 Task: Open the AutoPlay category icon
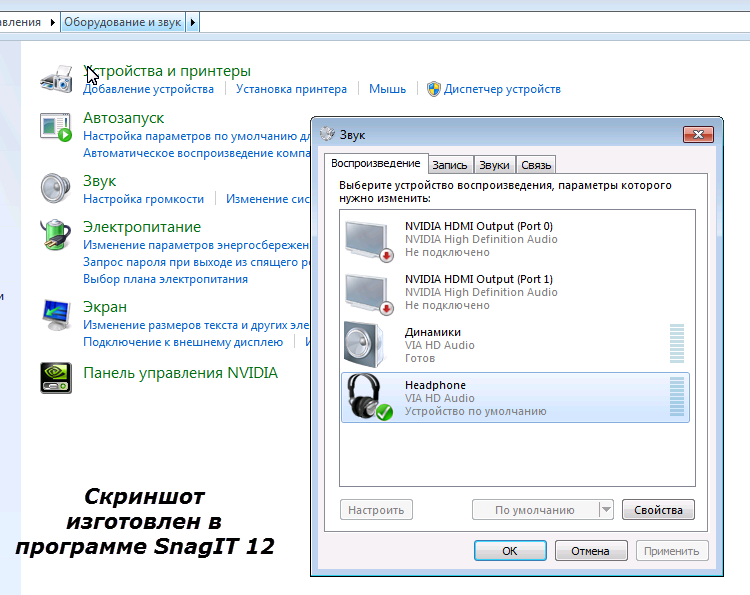click(x=57, y=127)
